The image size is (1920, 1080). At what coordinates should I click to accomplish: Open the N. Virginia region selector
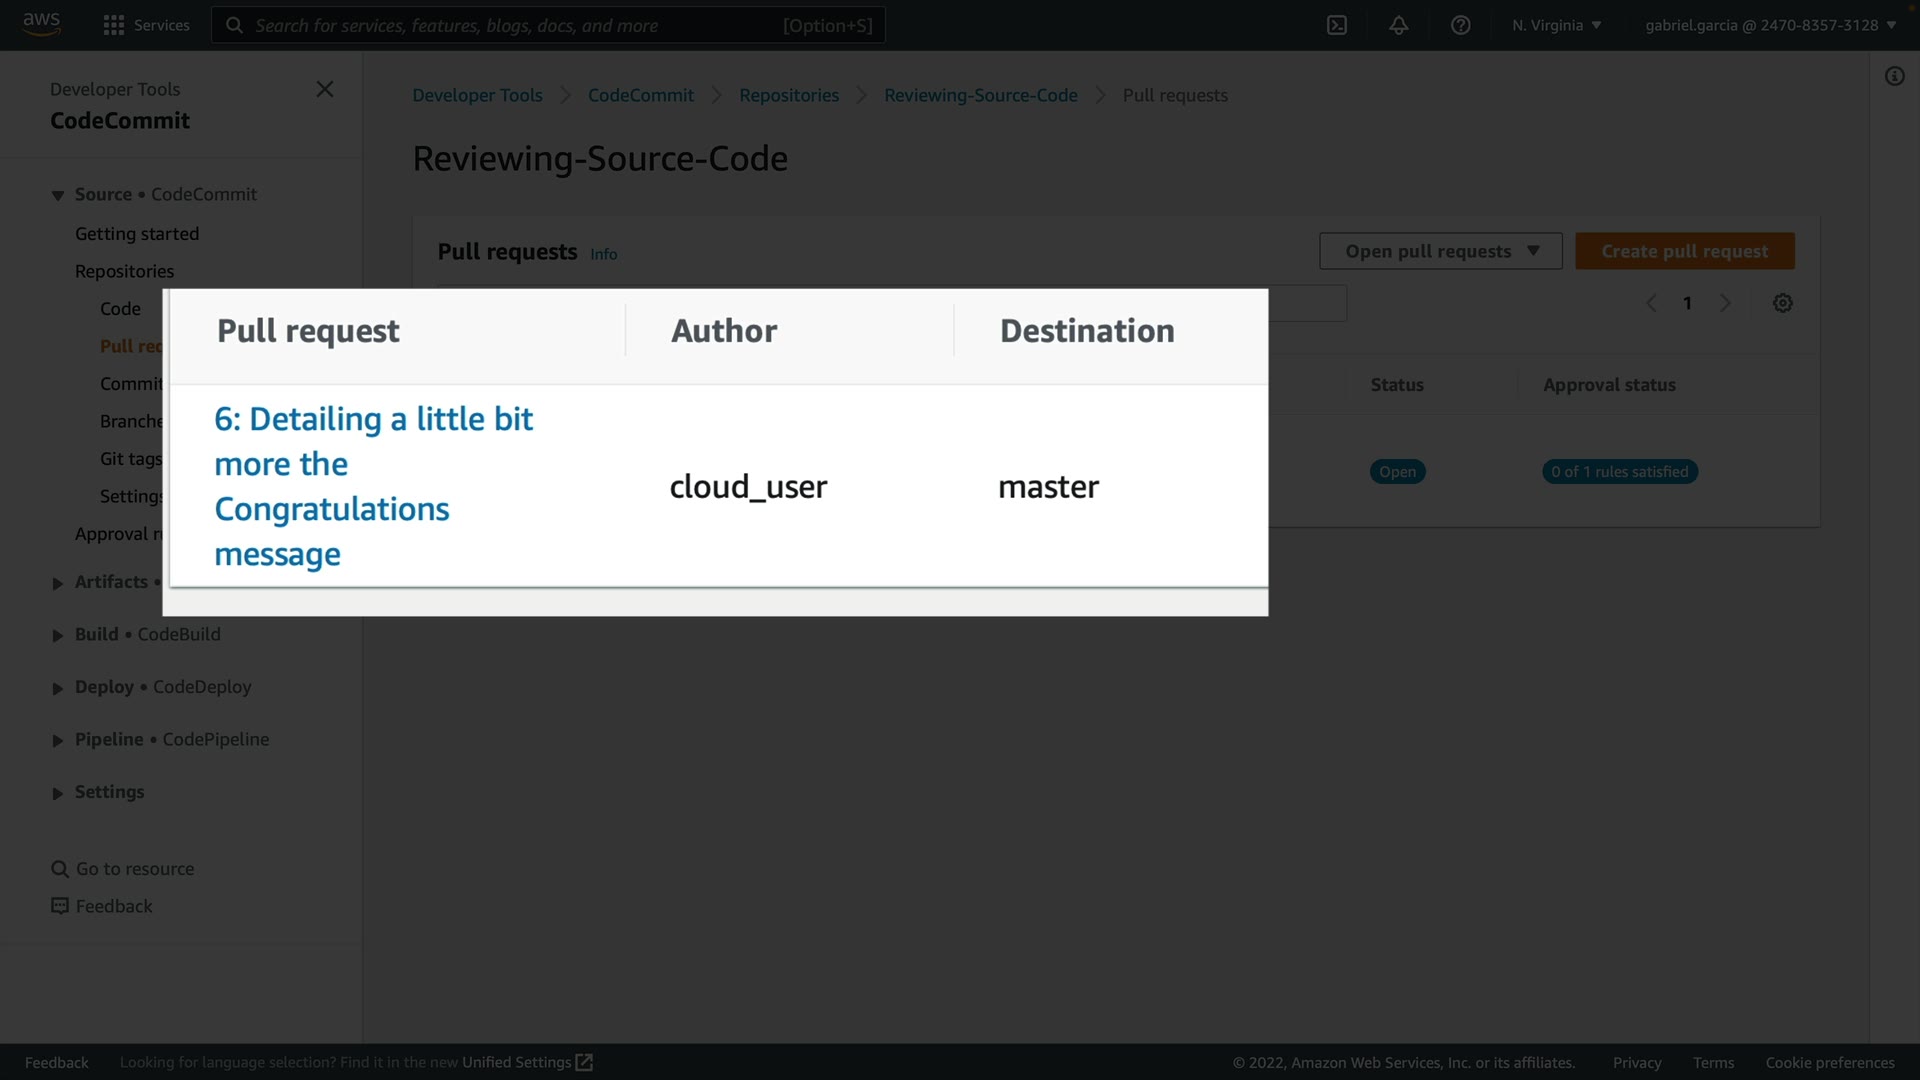pos(1556,25)
